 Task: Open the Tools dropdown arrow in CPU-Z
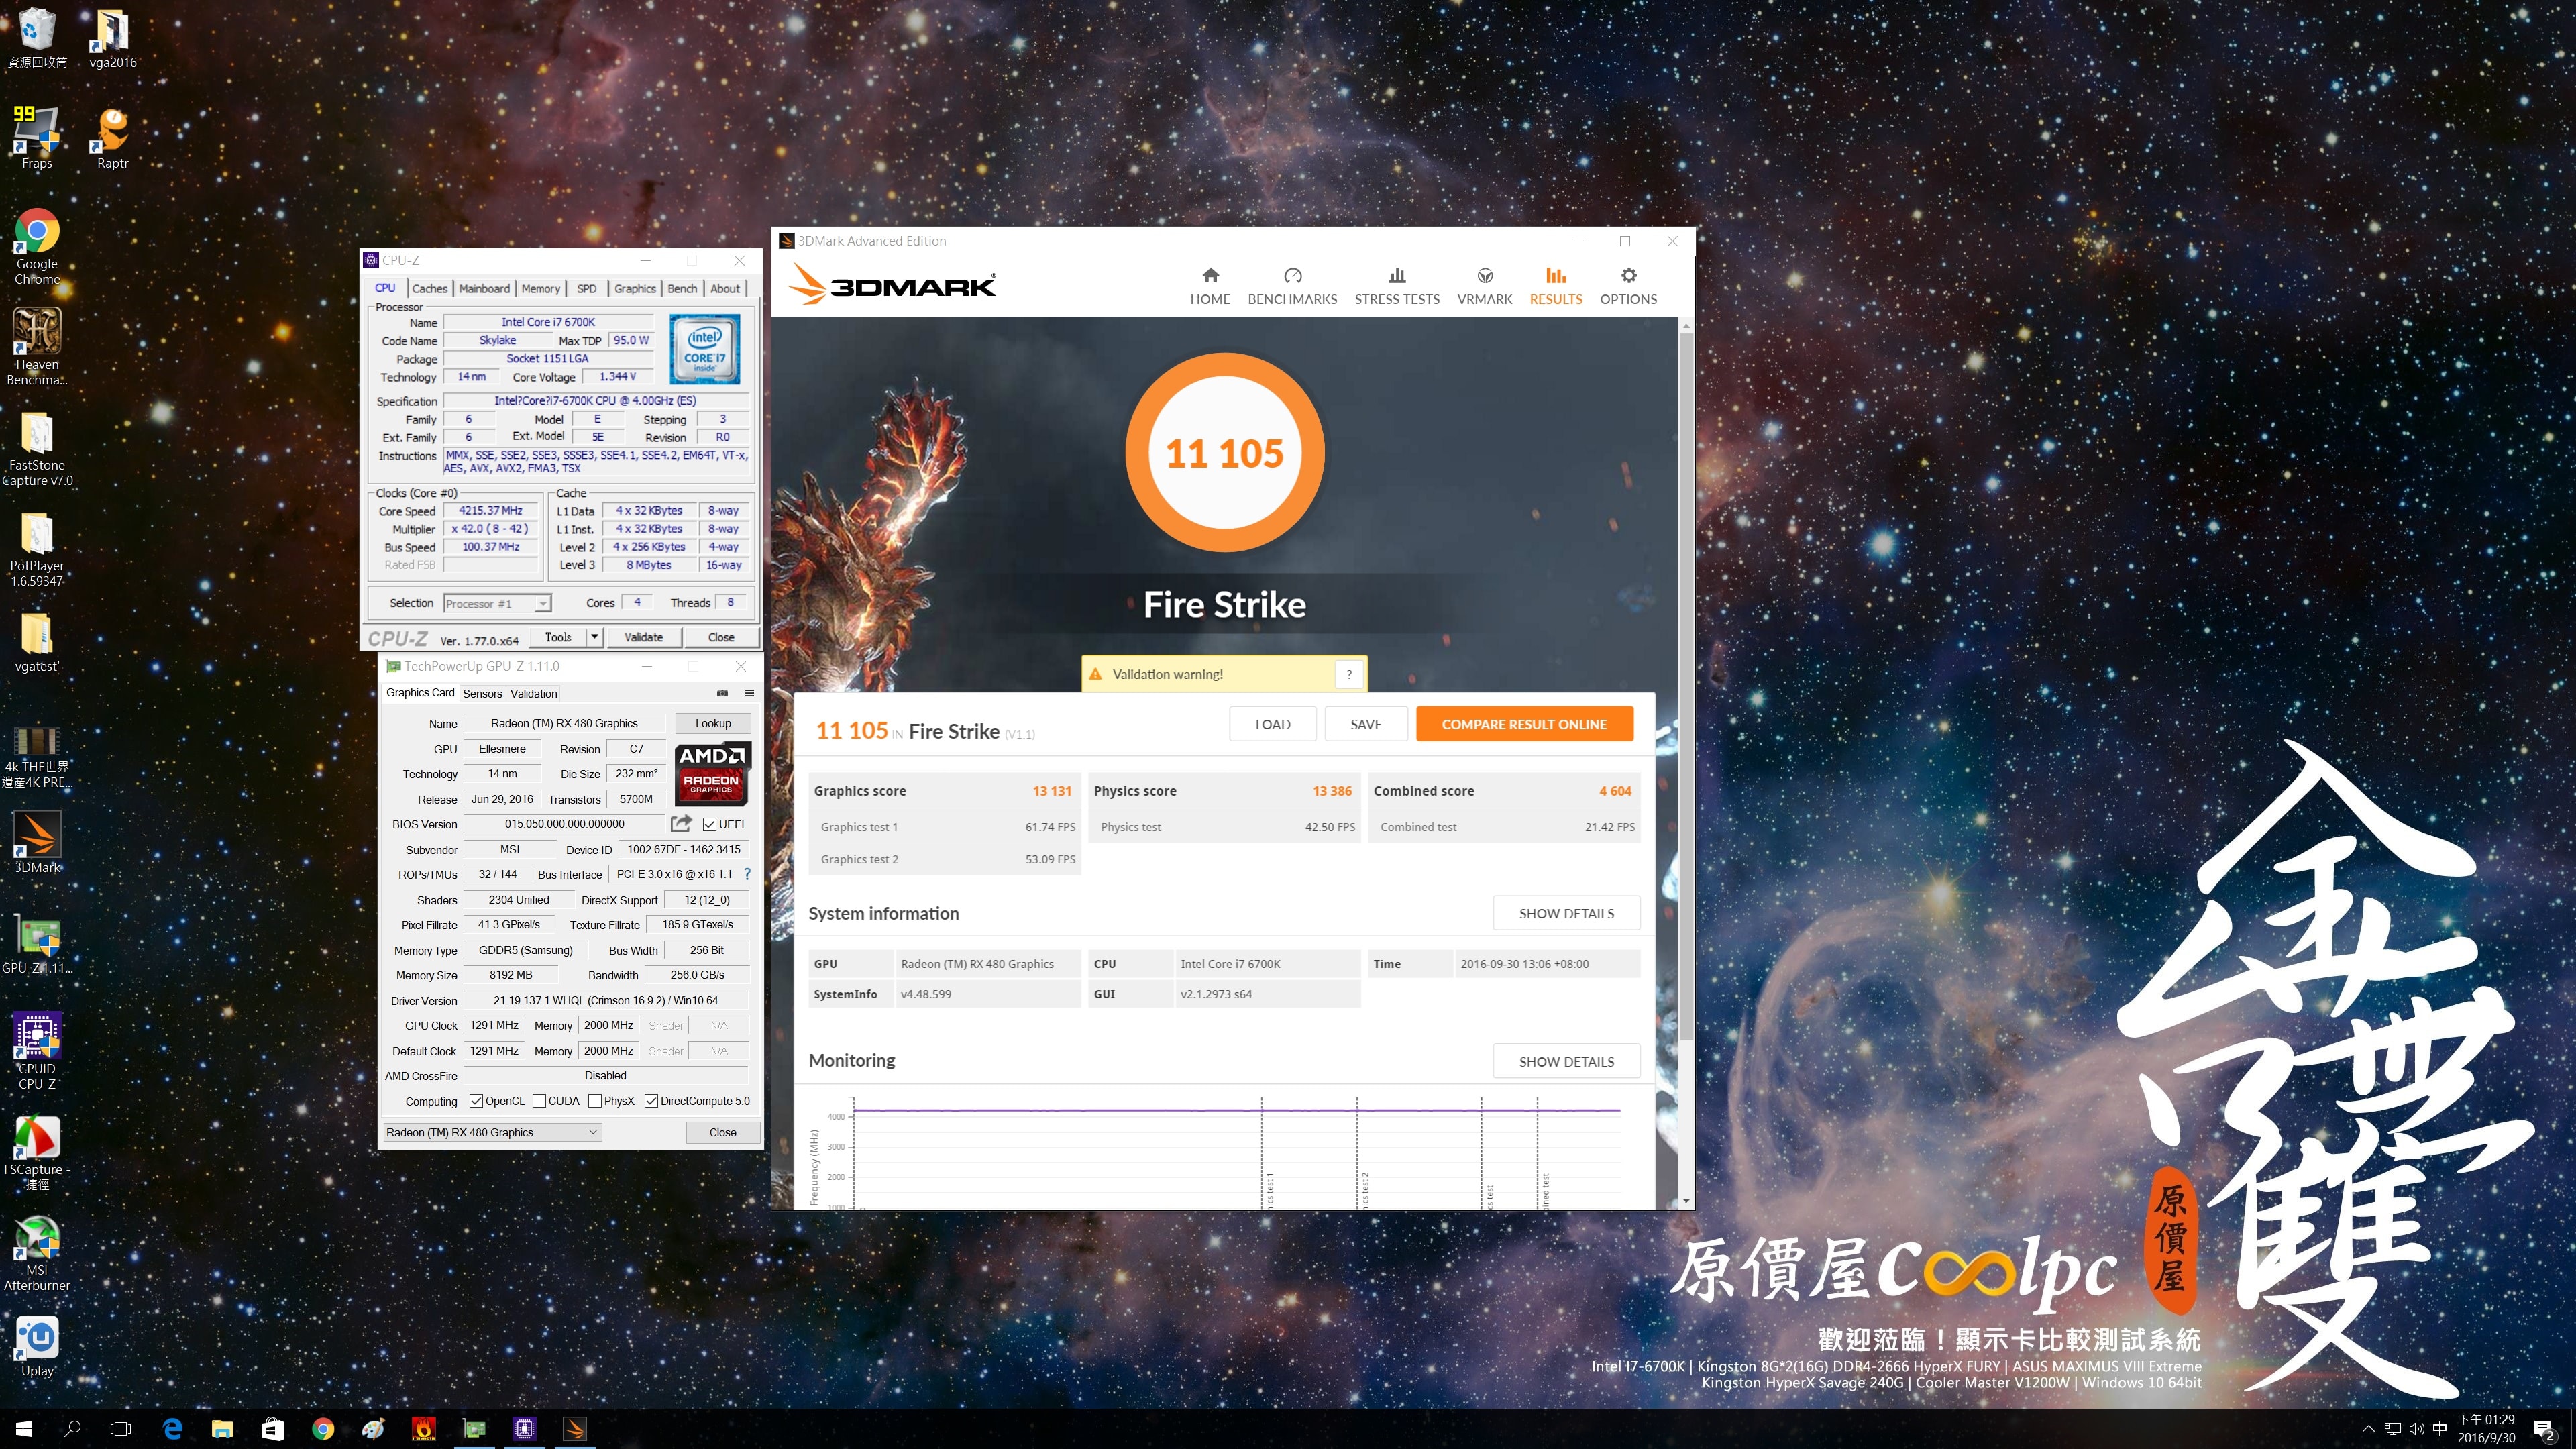point(594,637)
